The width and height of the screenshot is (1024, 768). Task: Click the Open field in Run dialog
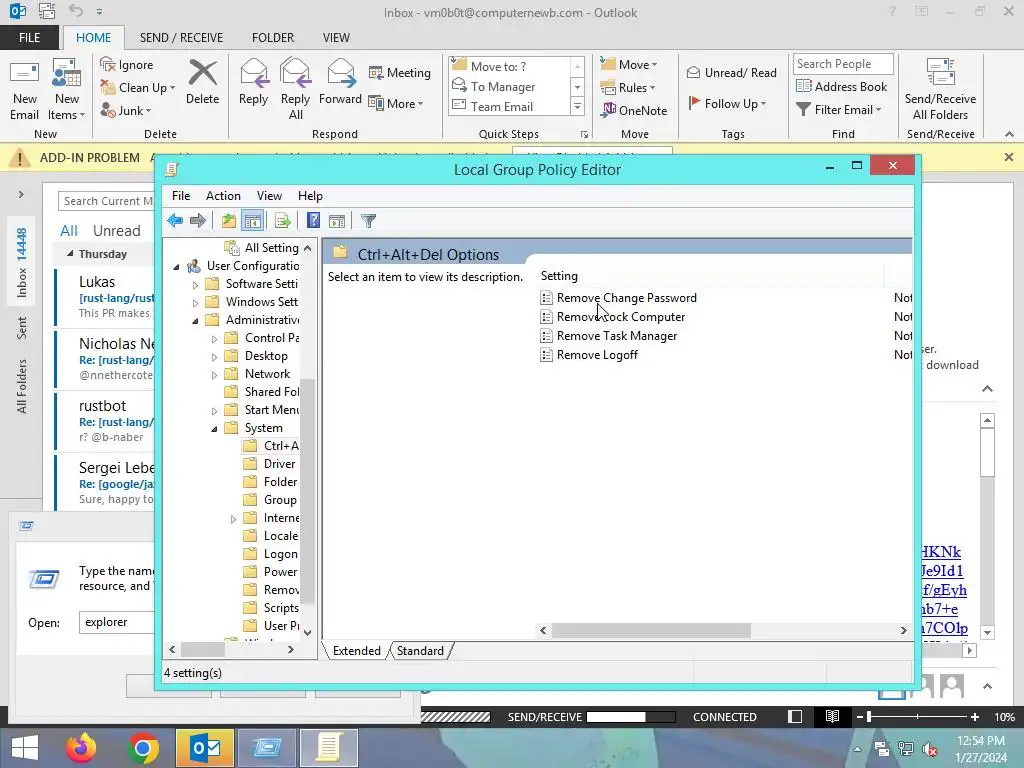[116, 622]
